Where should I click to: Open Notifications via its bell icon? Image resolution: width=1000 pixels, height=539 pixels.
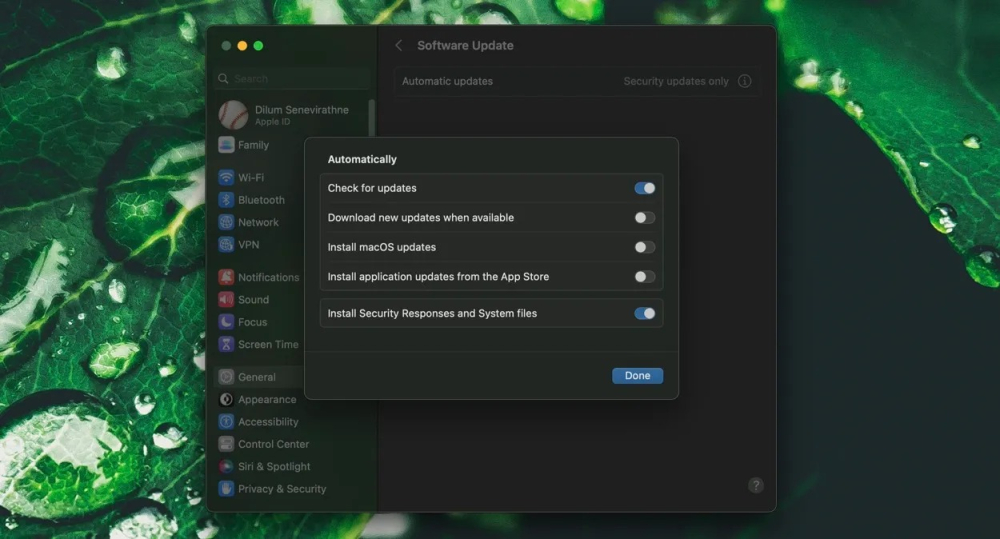(x=227, y=277)
